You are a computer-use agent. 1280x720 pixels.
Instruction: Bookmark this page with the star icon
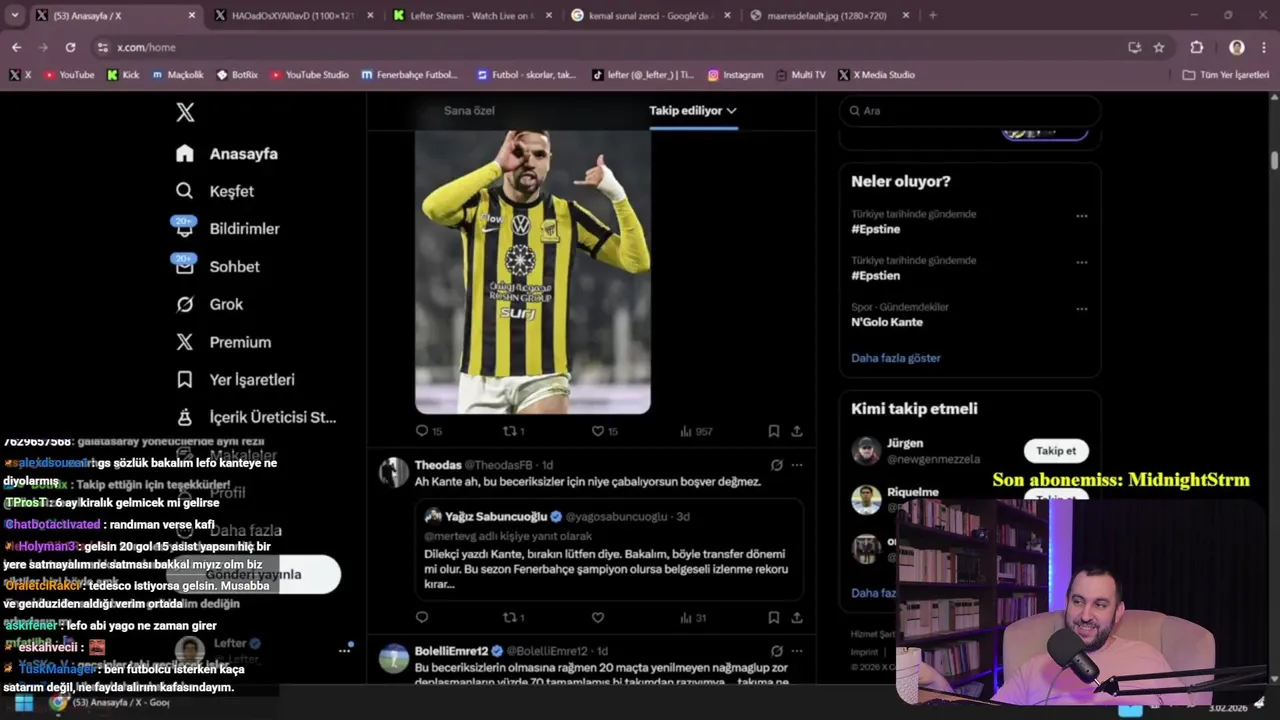(1159, 47)
